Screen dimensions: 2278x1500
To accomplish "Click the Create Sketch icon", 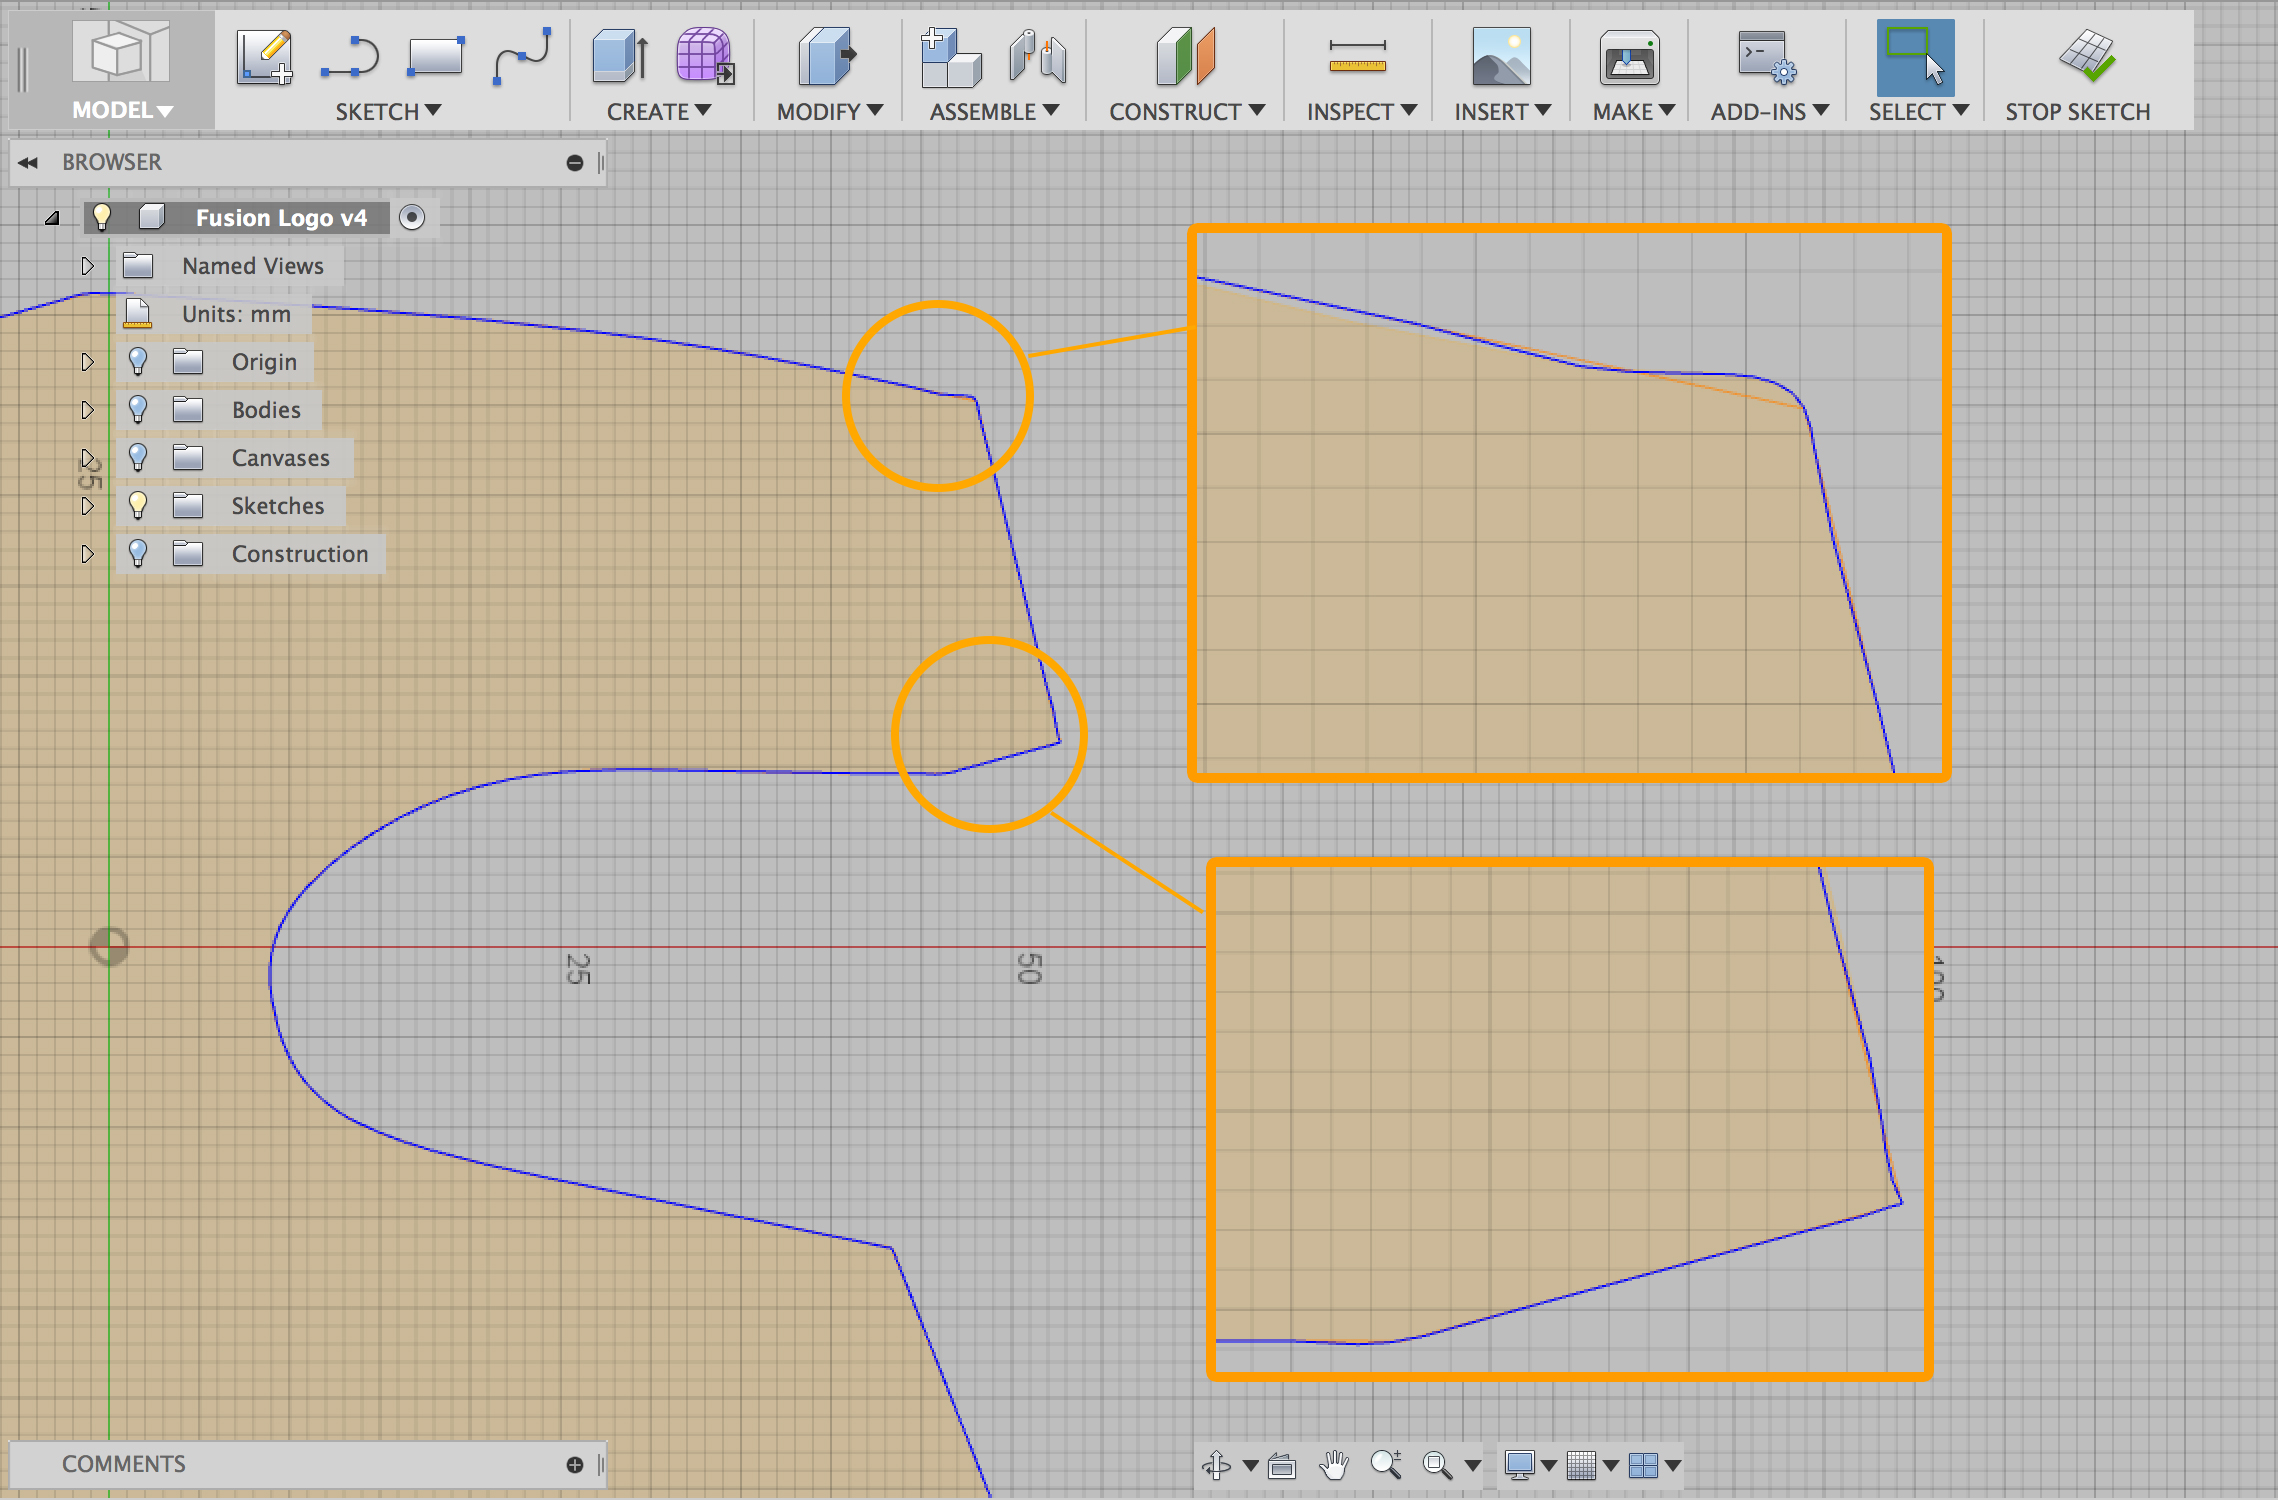I will [265, 57].
